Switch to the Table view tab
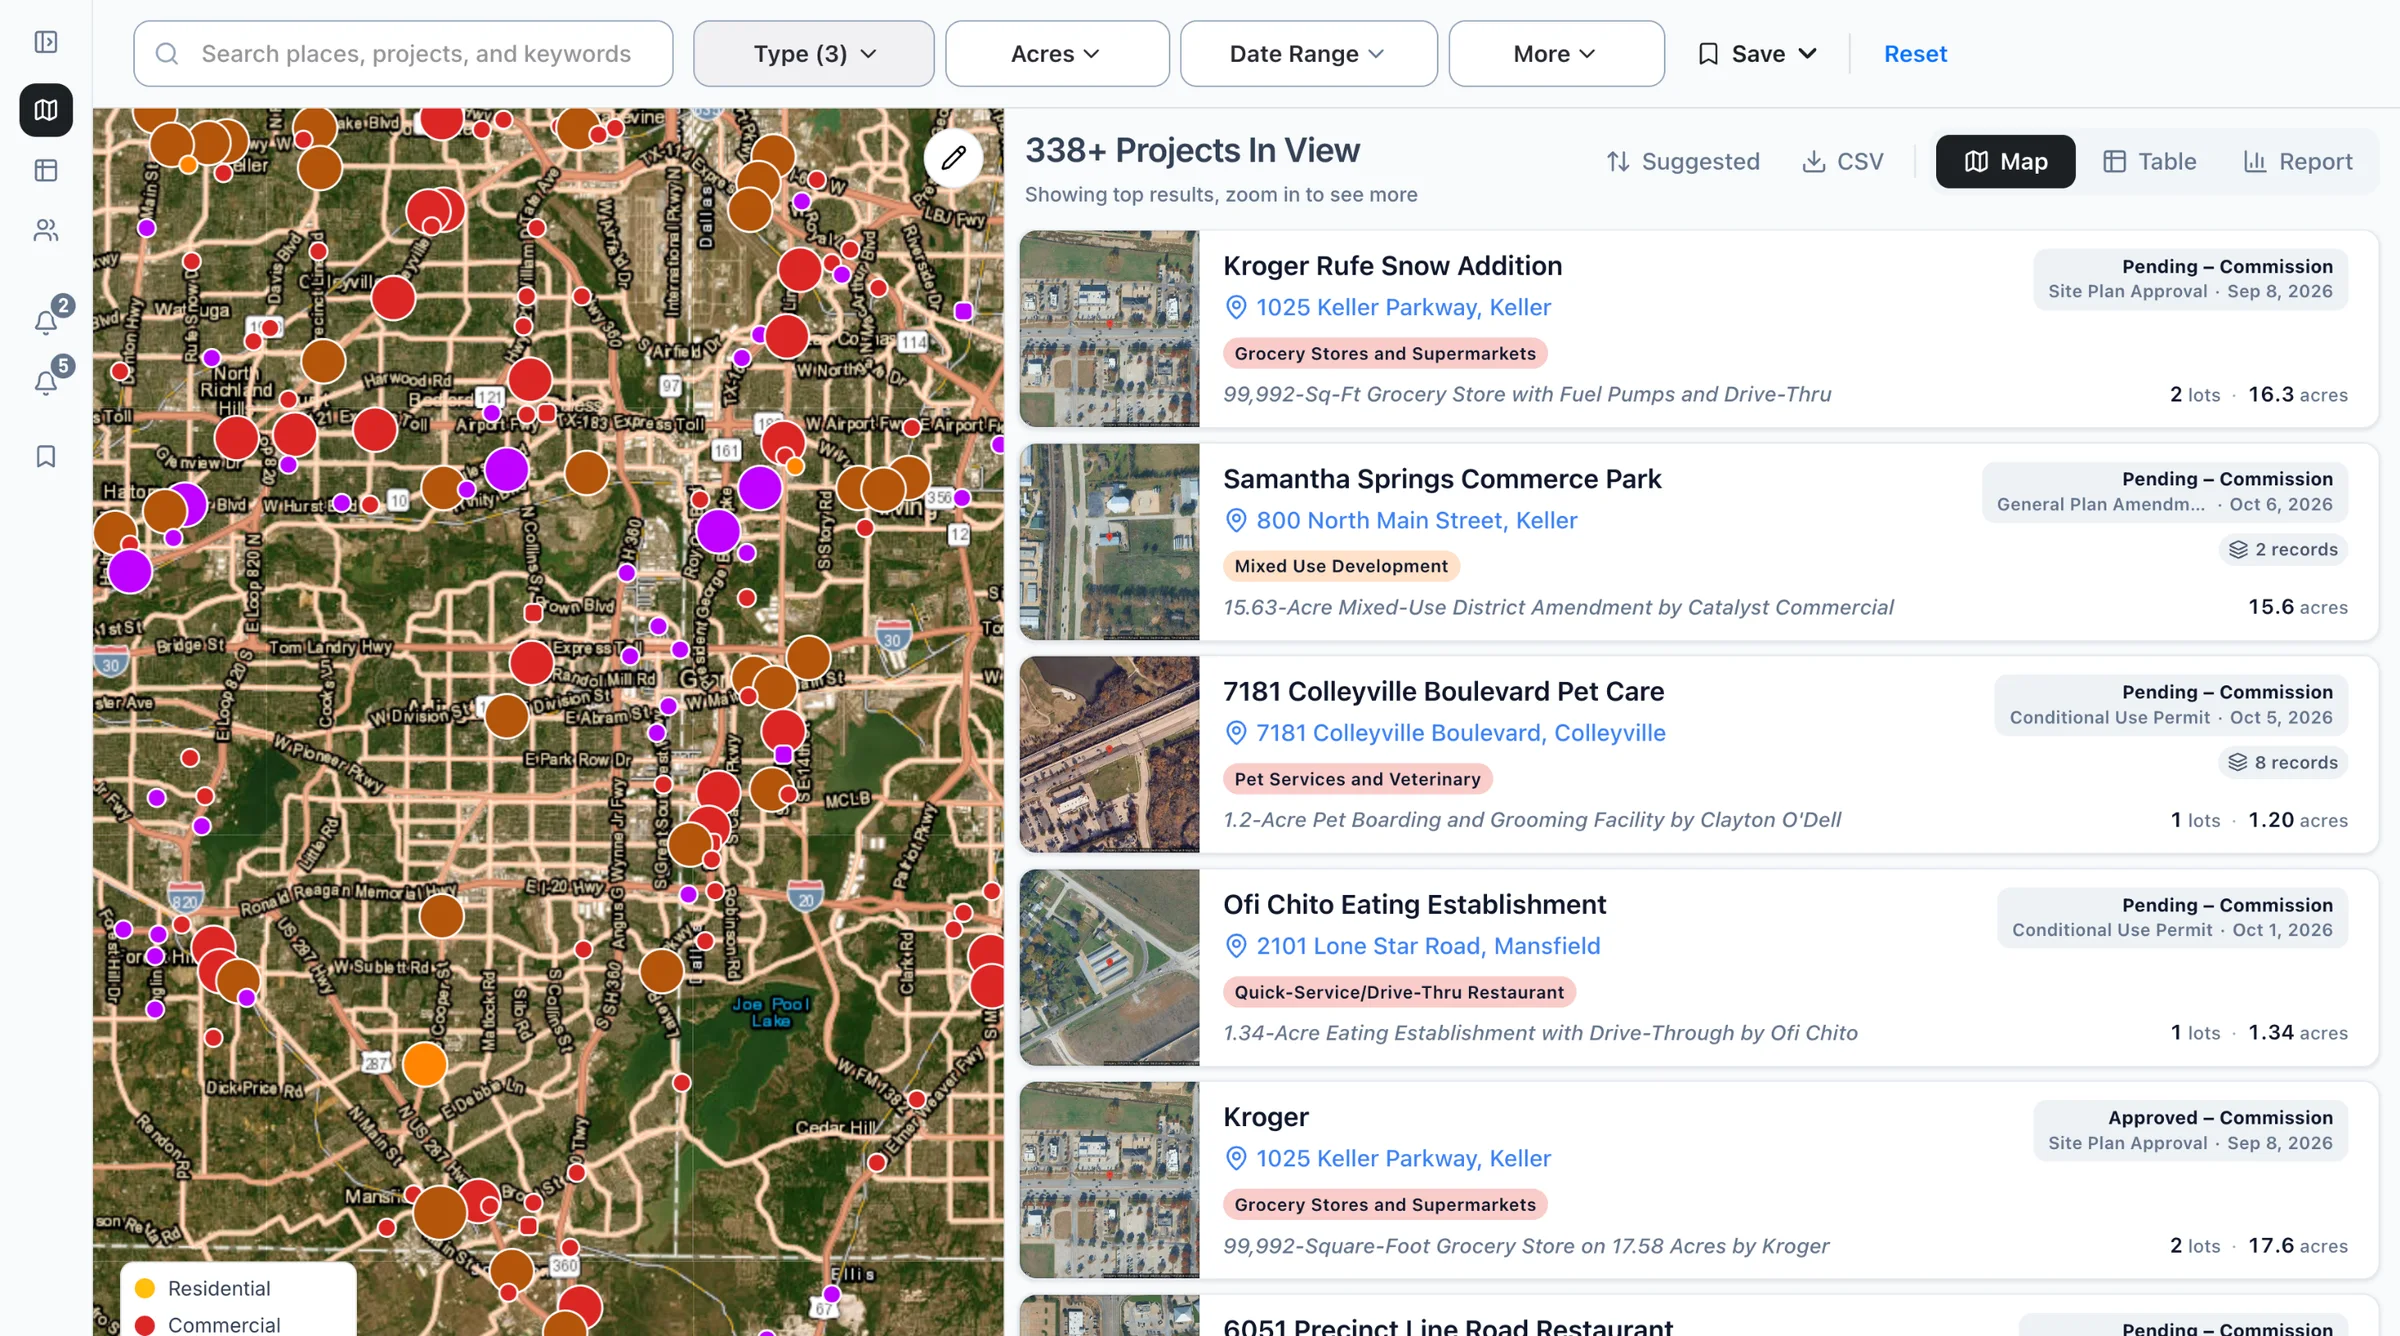 (x=2149, y=161)
